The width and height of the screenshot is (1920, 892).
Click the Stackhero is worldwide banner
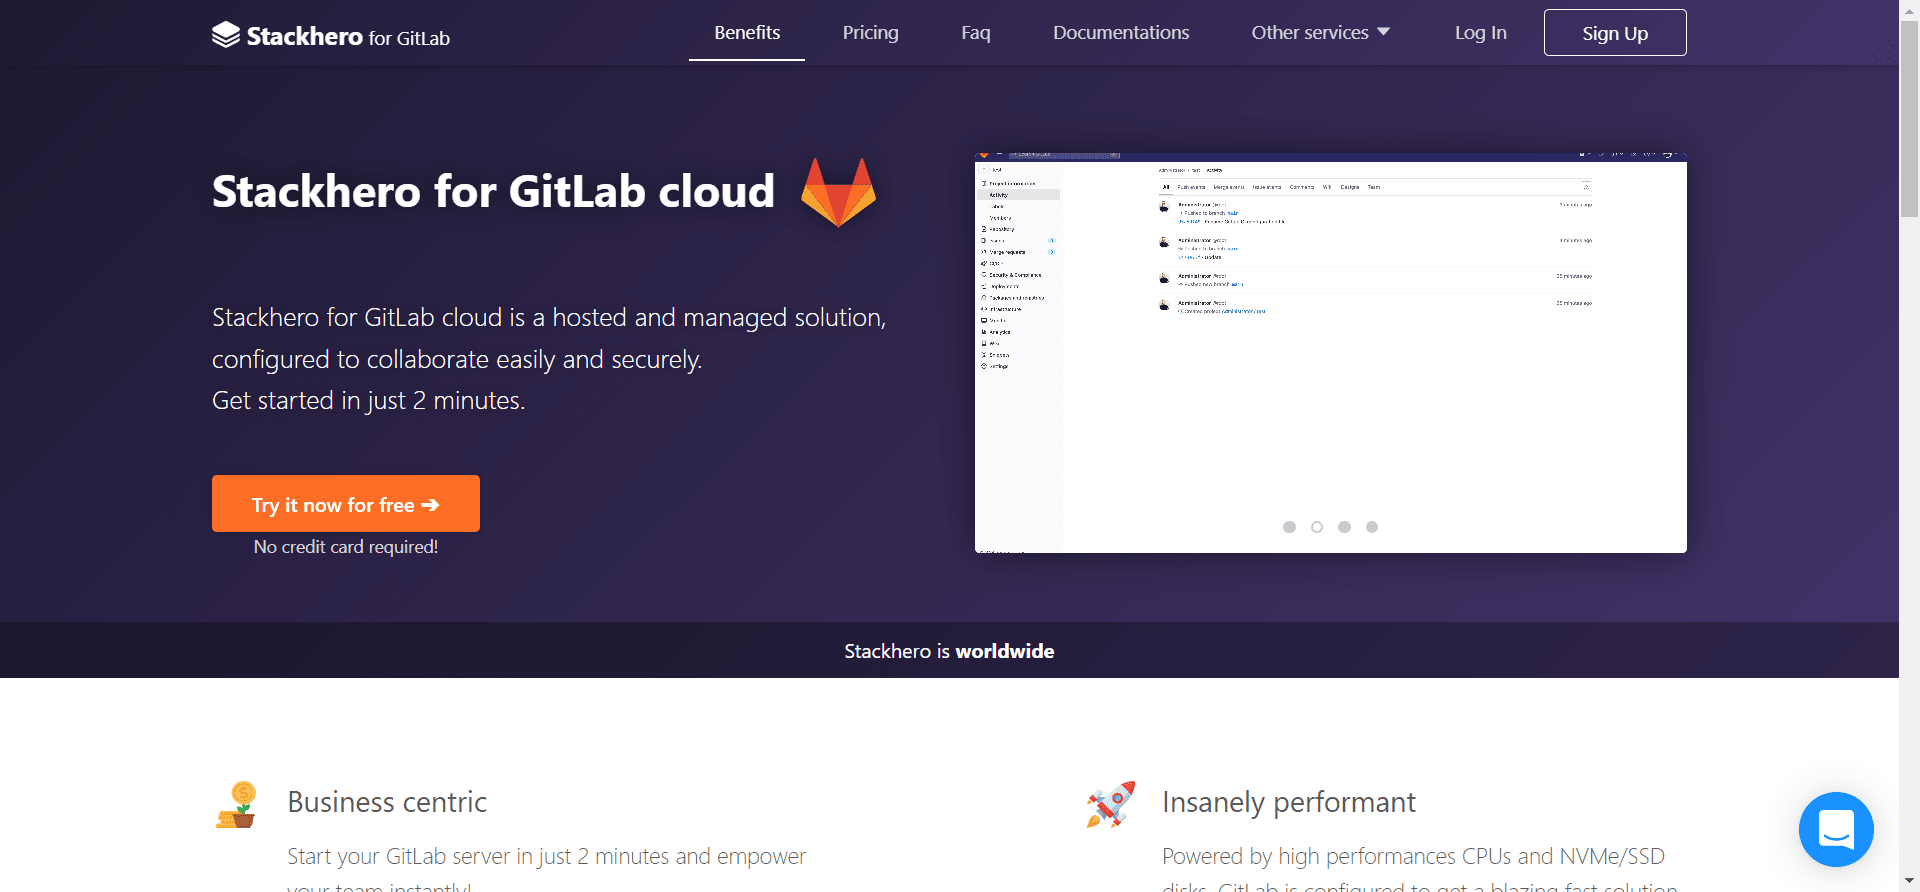pyautogui.click(x=948, y=651)
